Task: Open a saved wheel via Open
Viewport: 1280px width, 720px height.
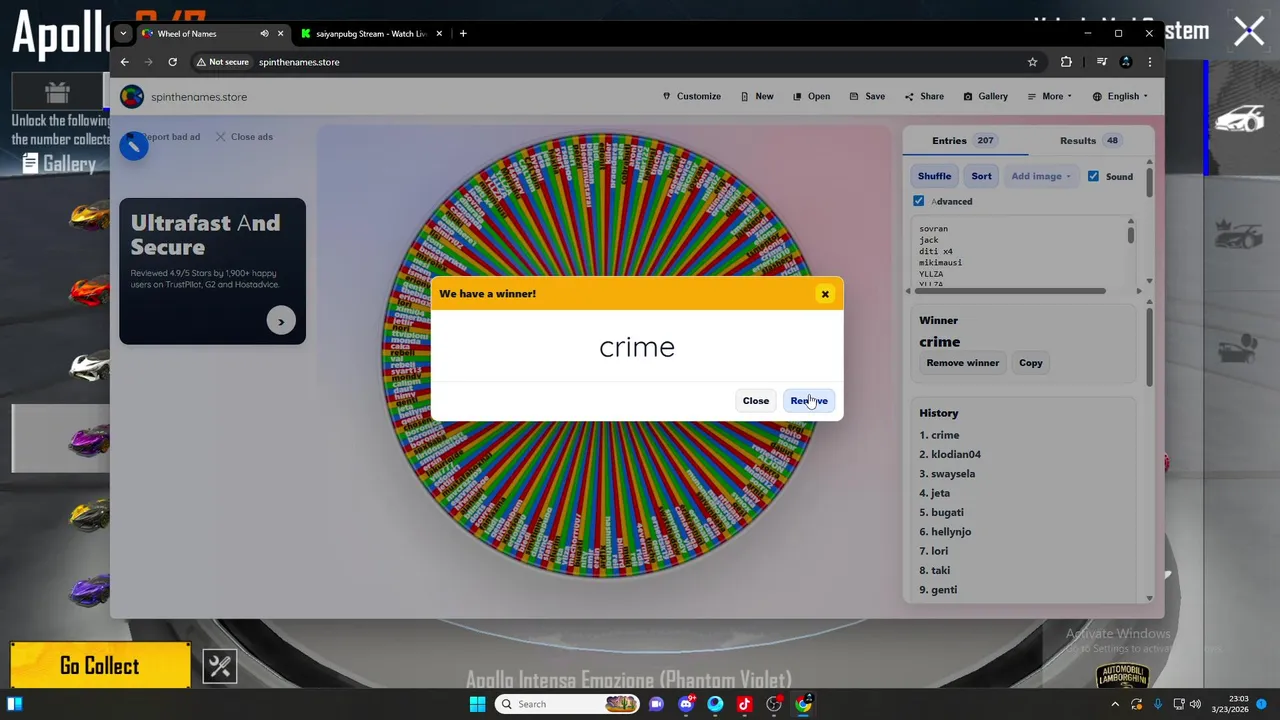Action: click(812, 97)
